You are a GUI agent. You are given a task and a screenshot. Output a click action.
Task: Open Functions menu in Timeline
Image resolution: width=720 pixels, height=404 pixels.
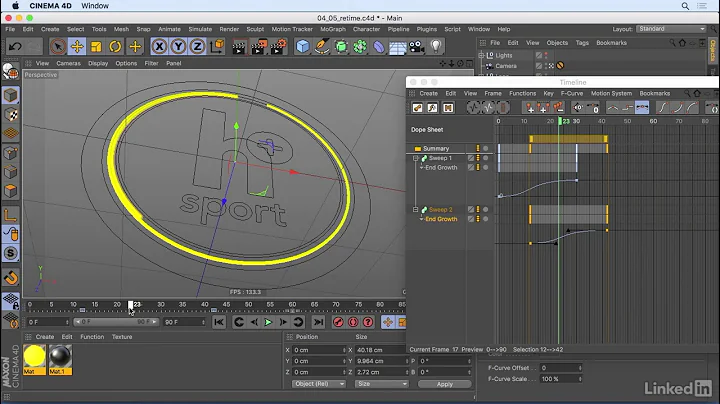point(523,93)
